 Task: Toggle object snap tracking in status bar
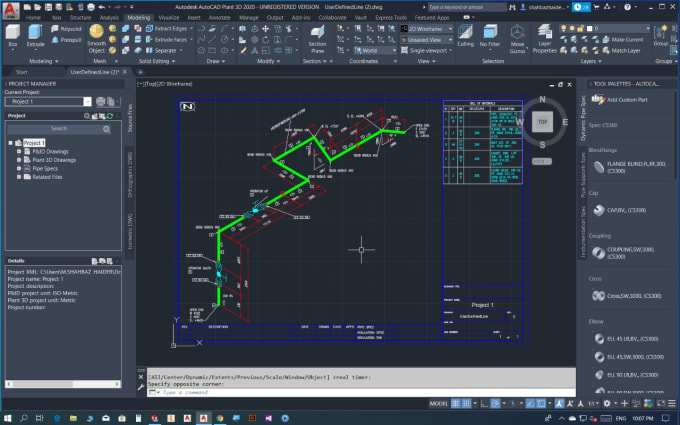[x=530, y=403]
